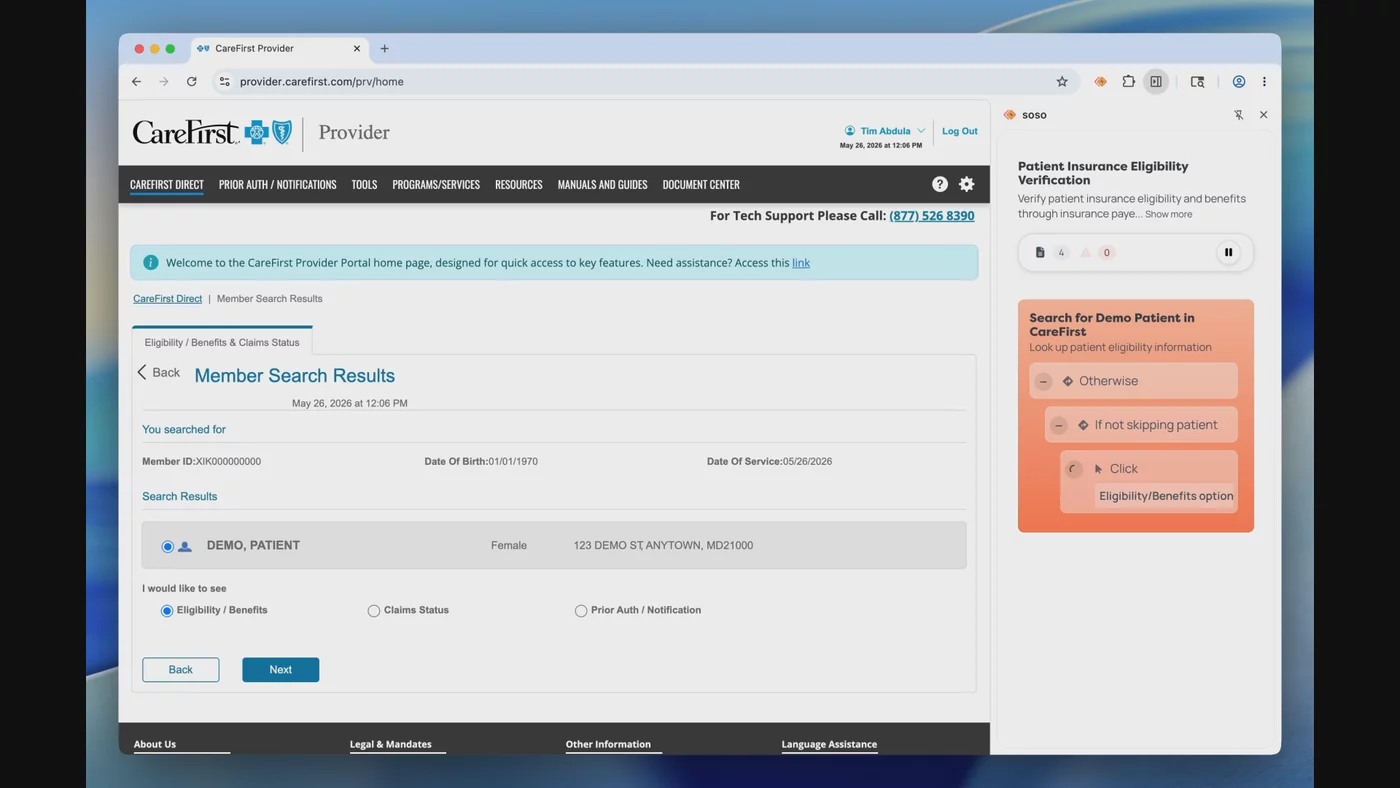Click the patient person icon beside DEMO, PATIENT

click(185, 546)
